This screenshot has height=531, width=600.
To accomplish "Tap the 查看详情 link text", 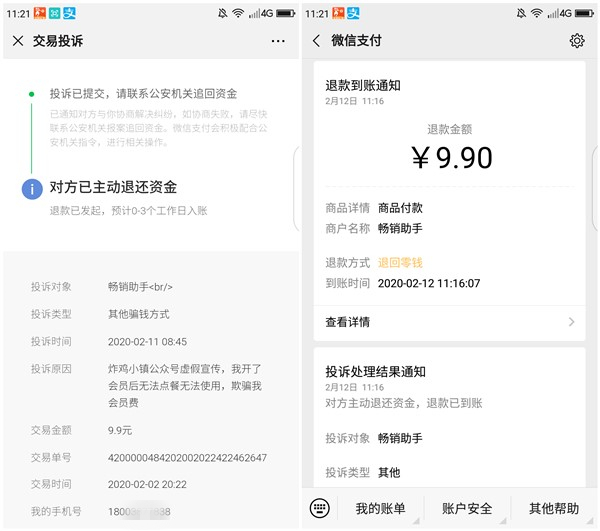I will (347, 322).
